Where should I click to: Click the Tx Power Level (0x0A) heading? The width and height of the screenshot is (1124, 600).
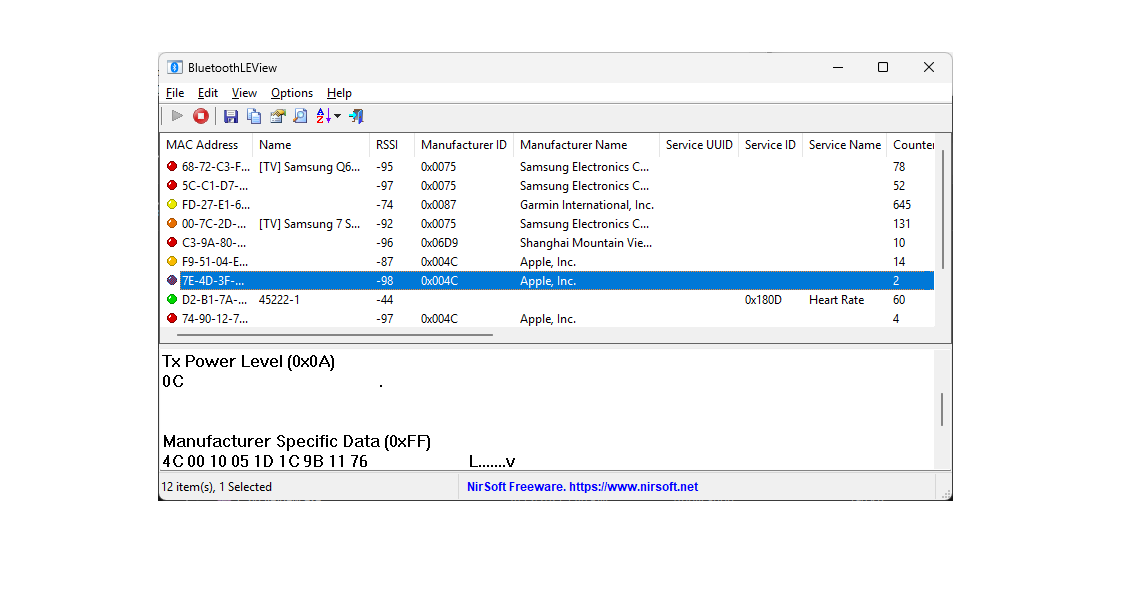pyautogui.click(x=249, y=361)
